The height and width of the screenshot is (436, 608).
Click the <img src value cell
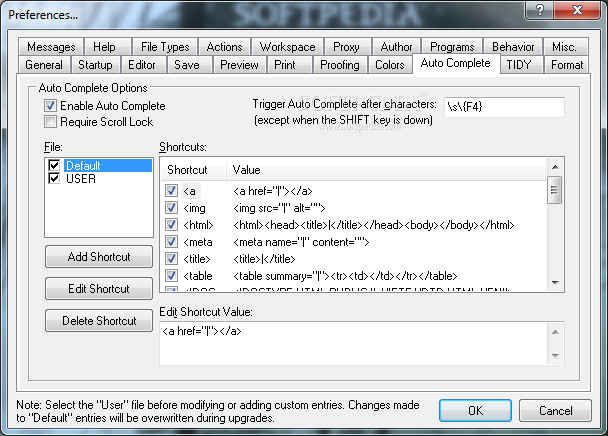[x=279, y=208]
